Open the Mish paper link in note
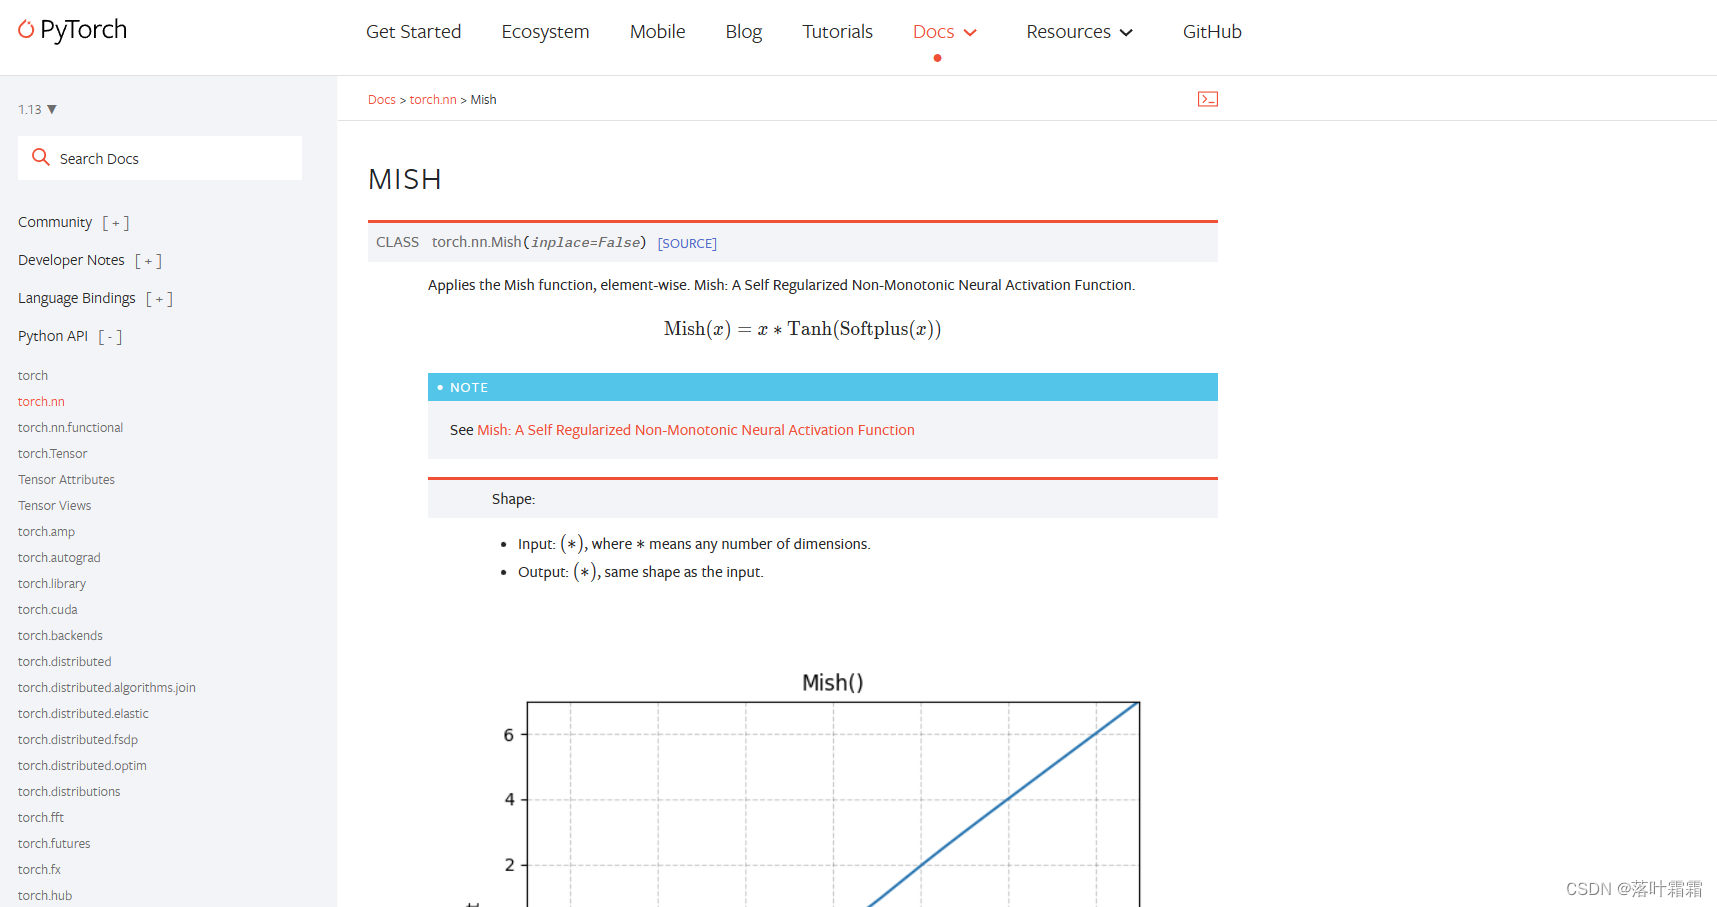The image size is (1717, 907). click(696, 430)
